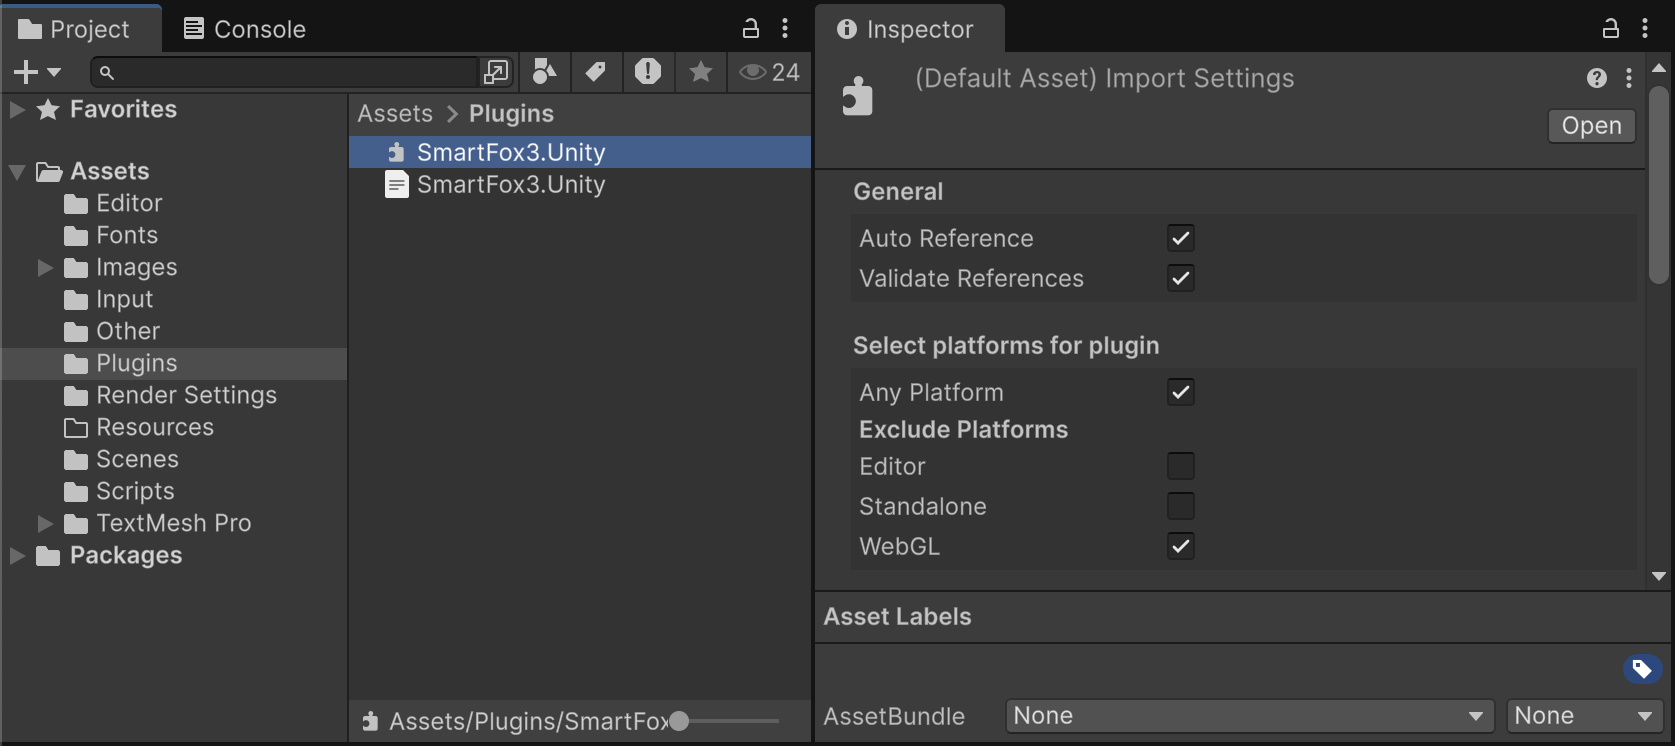Expand the TextMesh Pro folder arrow
This screenshot has height=746, width=1675.
tap(45, 523)
